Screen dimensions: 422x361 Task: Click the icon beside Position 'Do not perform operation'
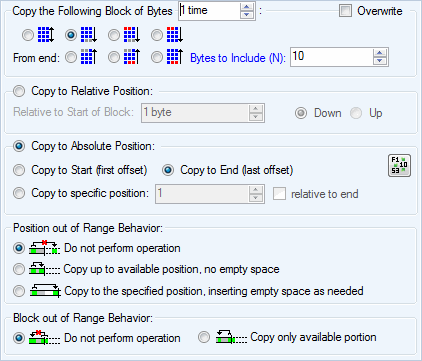click(x=44, y=248)
